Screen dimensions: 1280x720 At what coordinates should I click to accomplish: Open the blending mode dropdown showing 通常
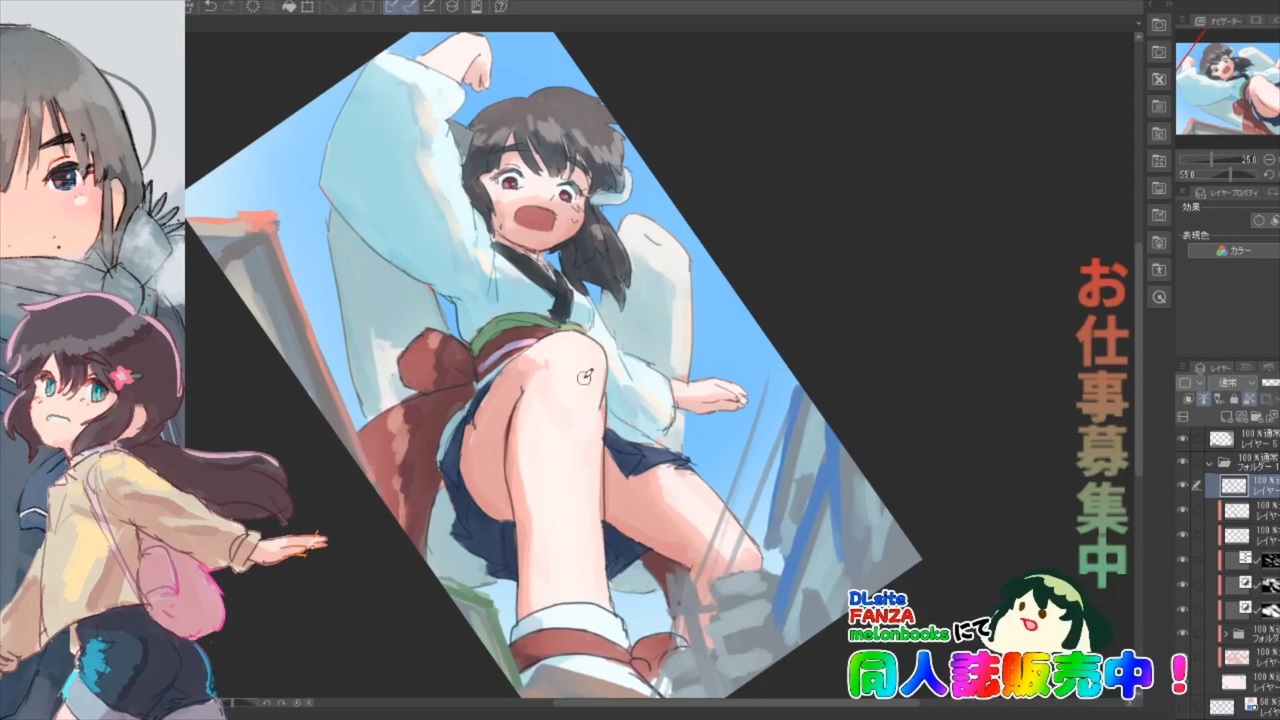[1232, 382]
